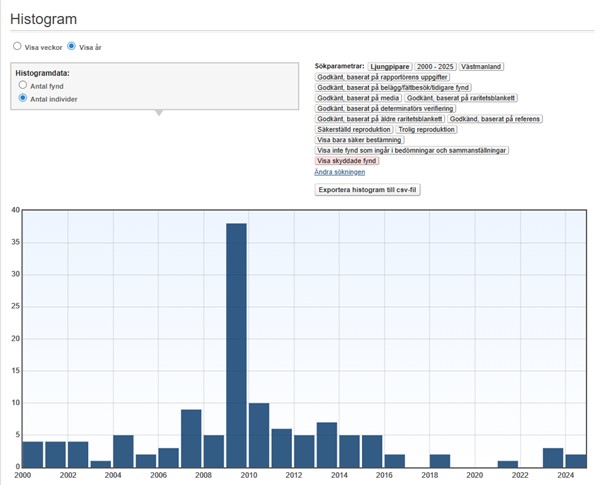Click the "Godkänd, baserat på referens" tag
The image size is (602, 485).
(495, 119)
